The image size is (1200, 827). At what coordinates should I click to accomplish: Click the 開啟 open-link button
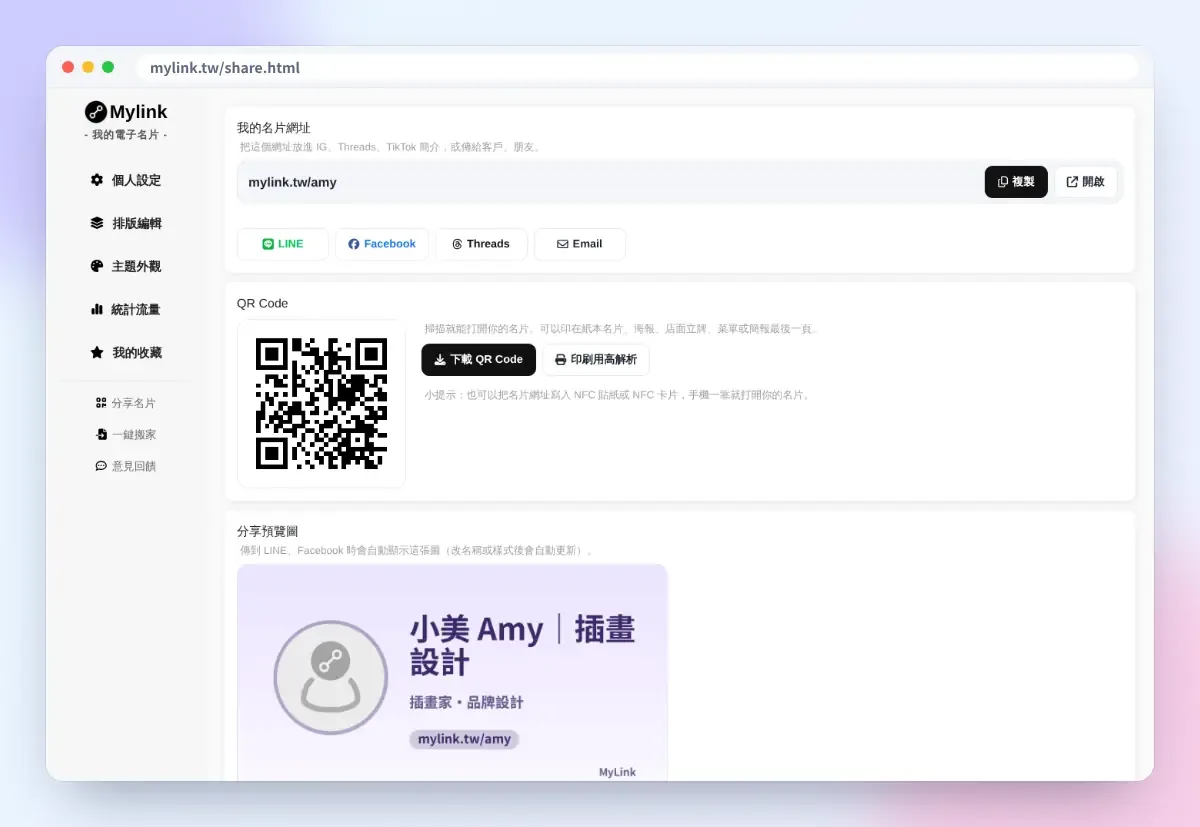tap(1085, 182)
